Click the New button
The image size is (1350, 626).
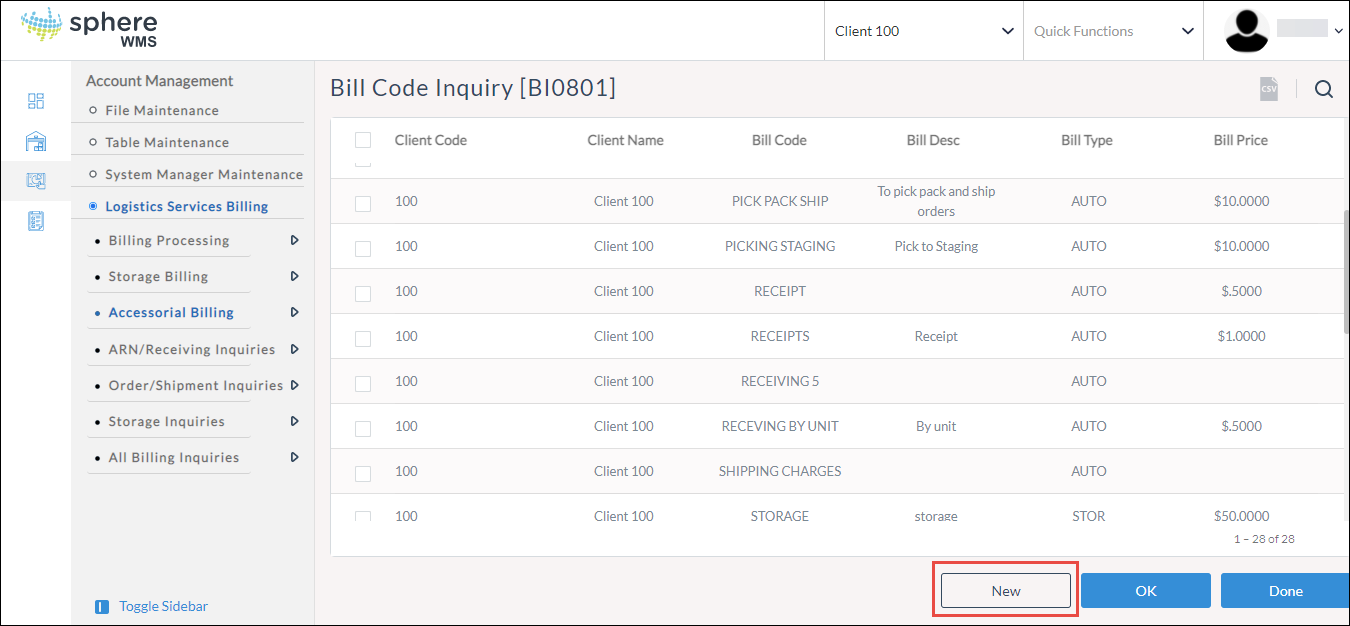[x=1006, y=590]
